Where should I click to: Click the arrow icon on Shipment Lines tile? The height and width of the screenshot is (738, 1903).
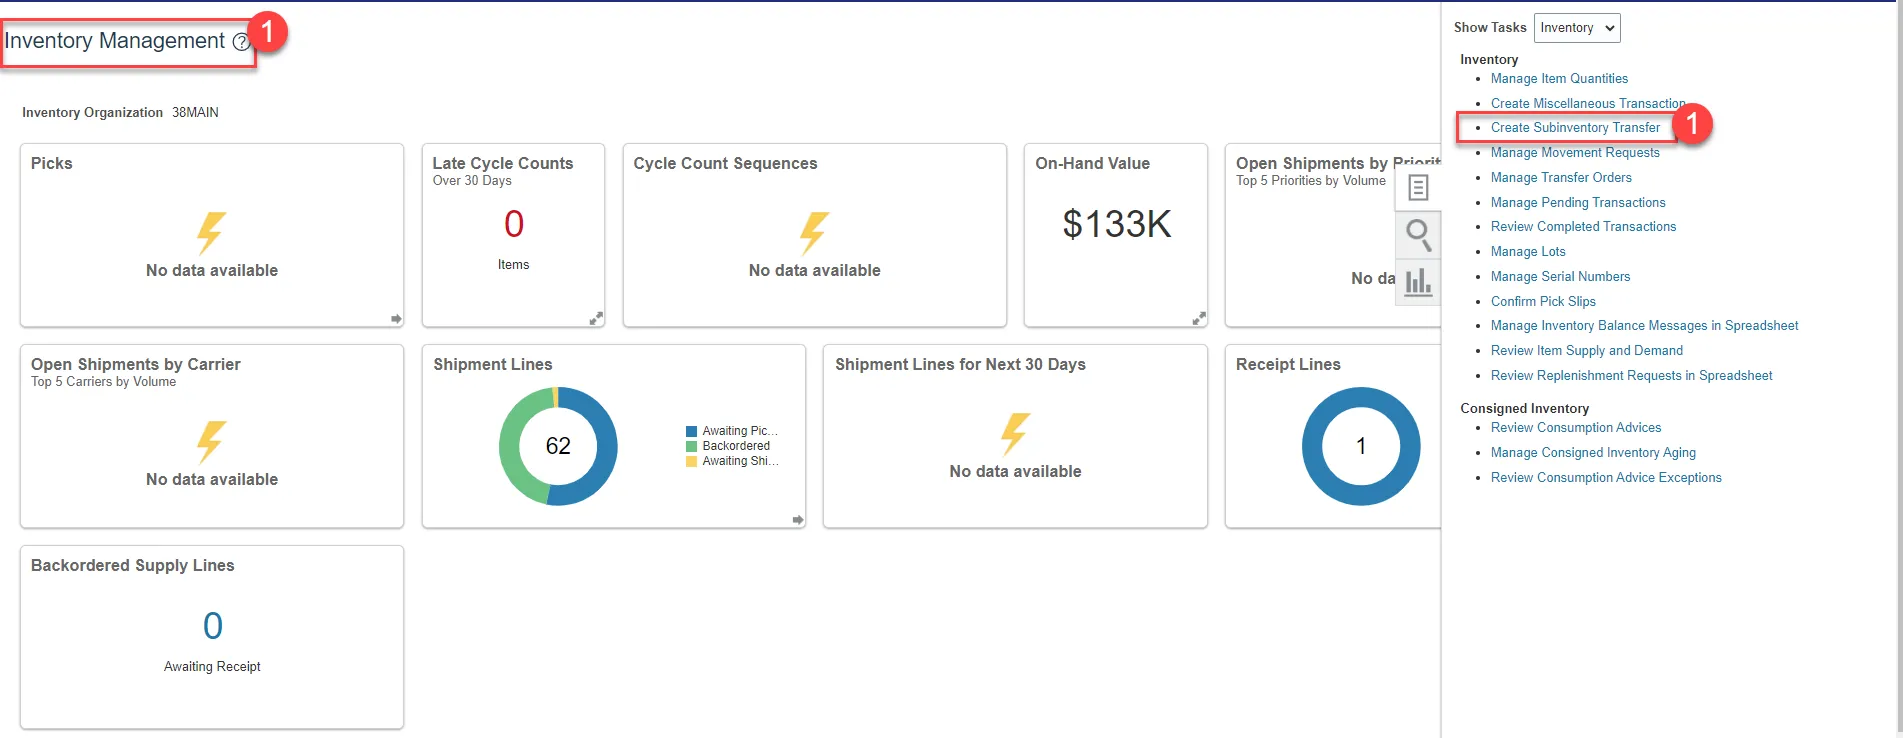click(798, 520)
